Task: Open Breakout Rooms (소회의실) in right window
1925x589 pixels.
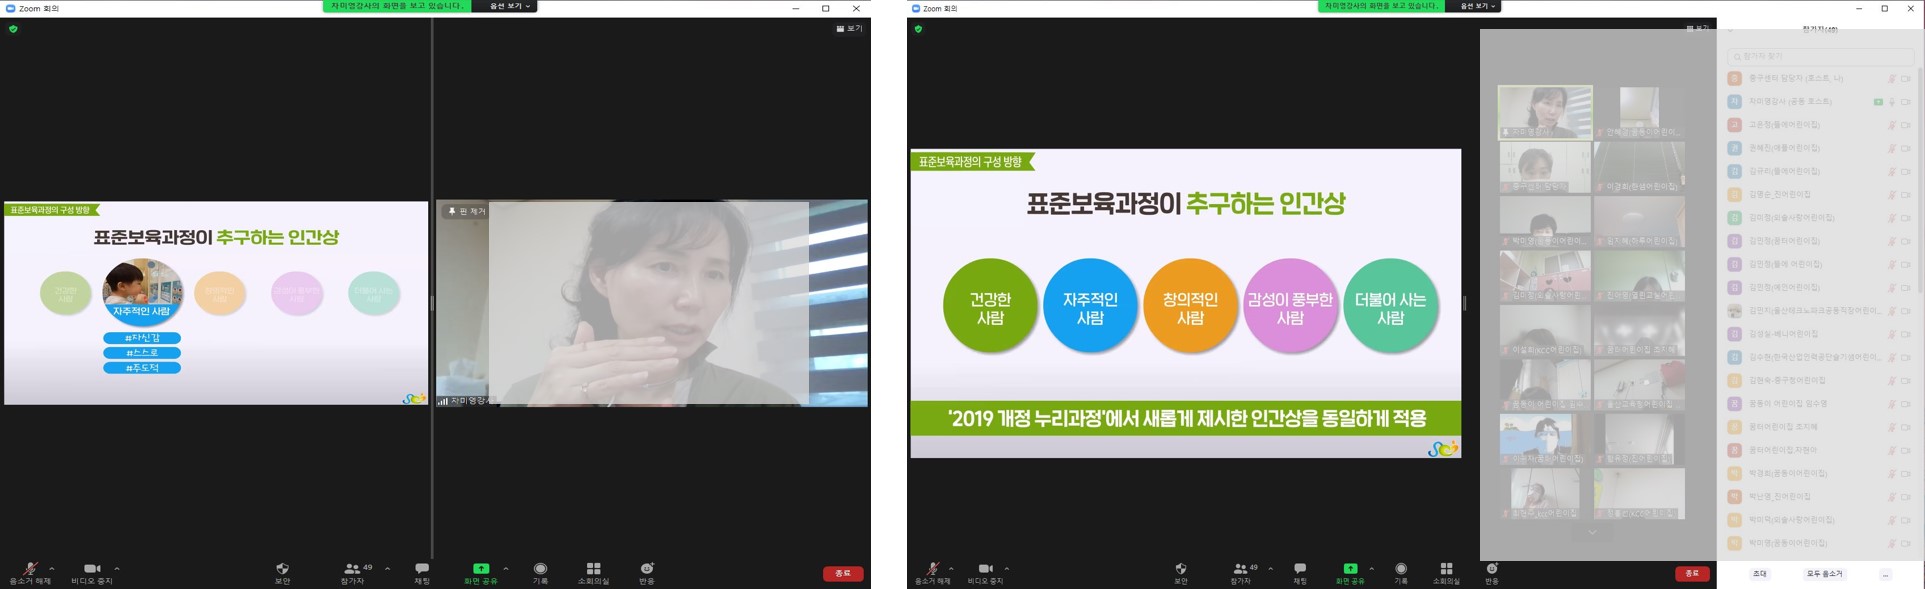Action: coord(1446,569)
